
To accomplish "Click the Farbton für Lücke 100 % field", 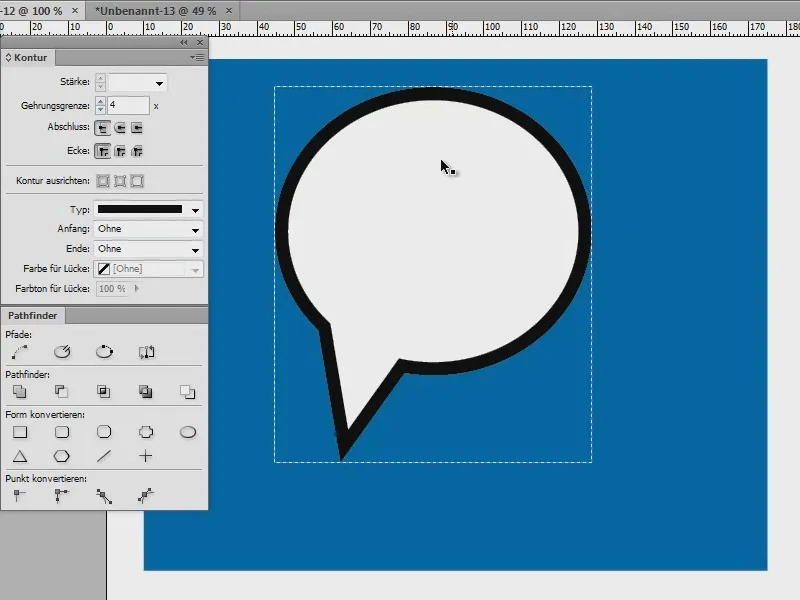I will [x=112, y=289].
